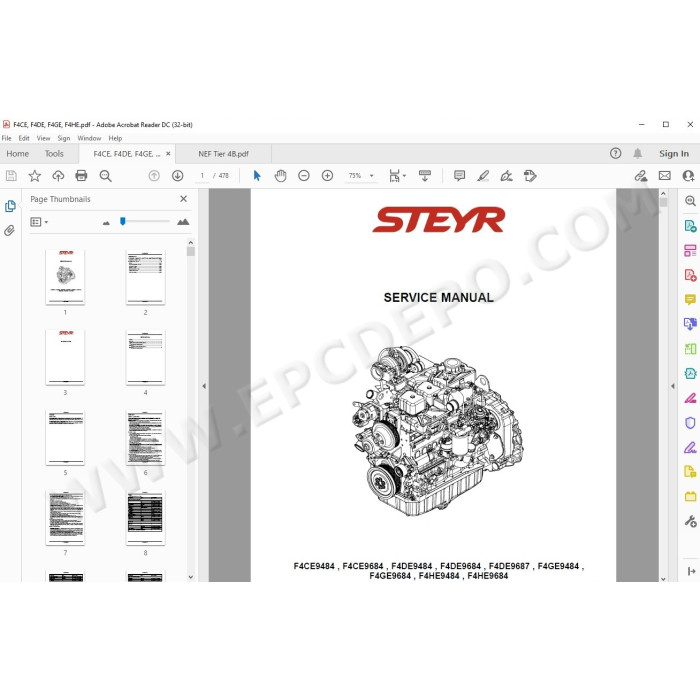Close the Page Thumbnails panel
The image size is (700, 700).
click(x=183, y=199)
